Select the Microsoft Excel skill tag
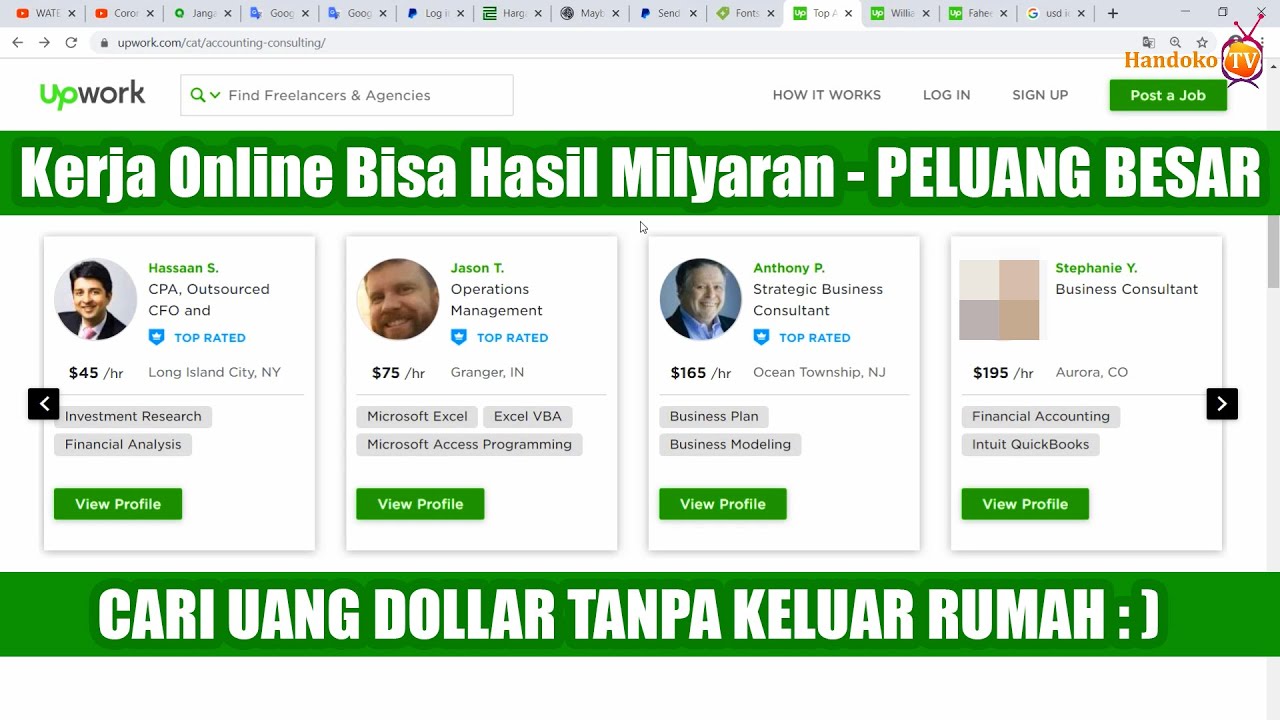1280x720 pixels. (417, 416)
